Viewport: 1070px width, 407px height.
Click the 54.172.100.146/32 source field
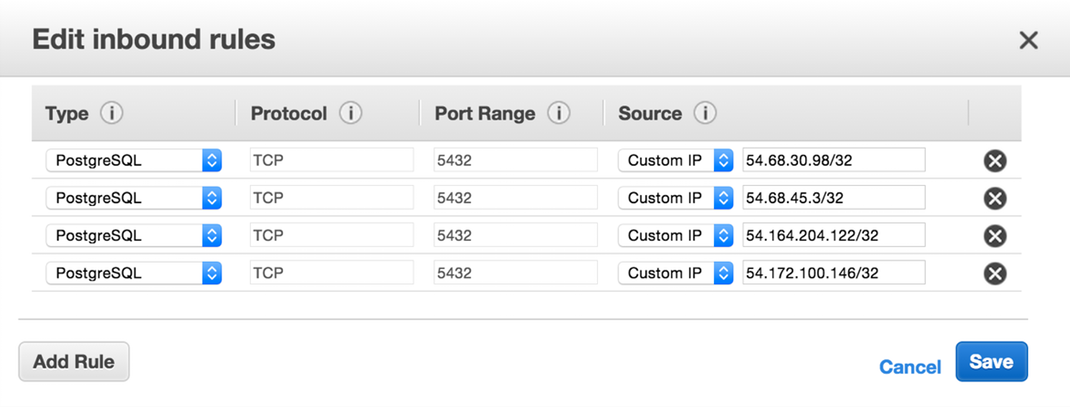833,273
